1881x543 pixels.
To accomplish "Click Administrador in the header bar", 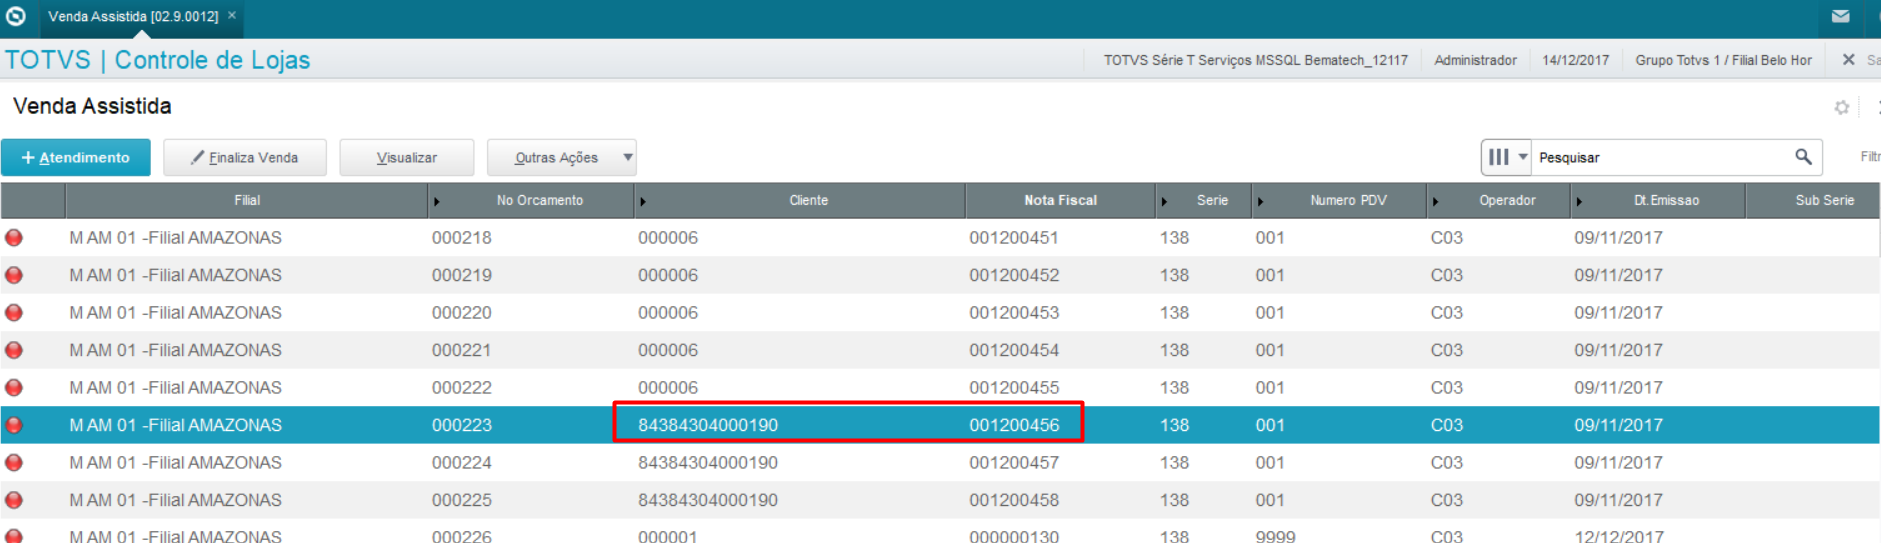I will [x=1475, y=60].
